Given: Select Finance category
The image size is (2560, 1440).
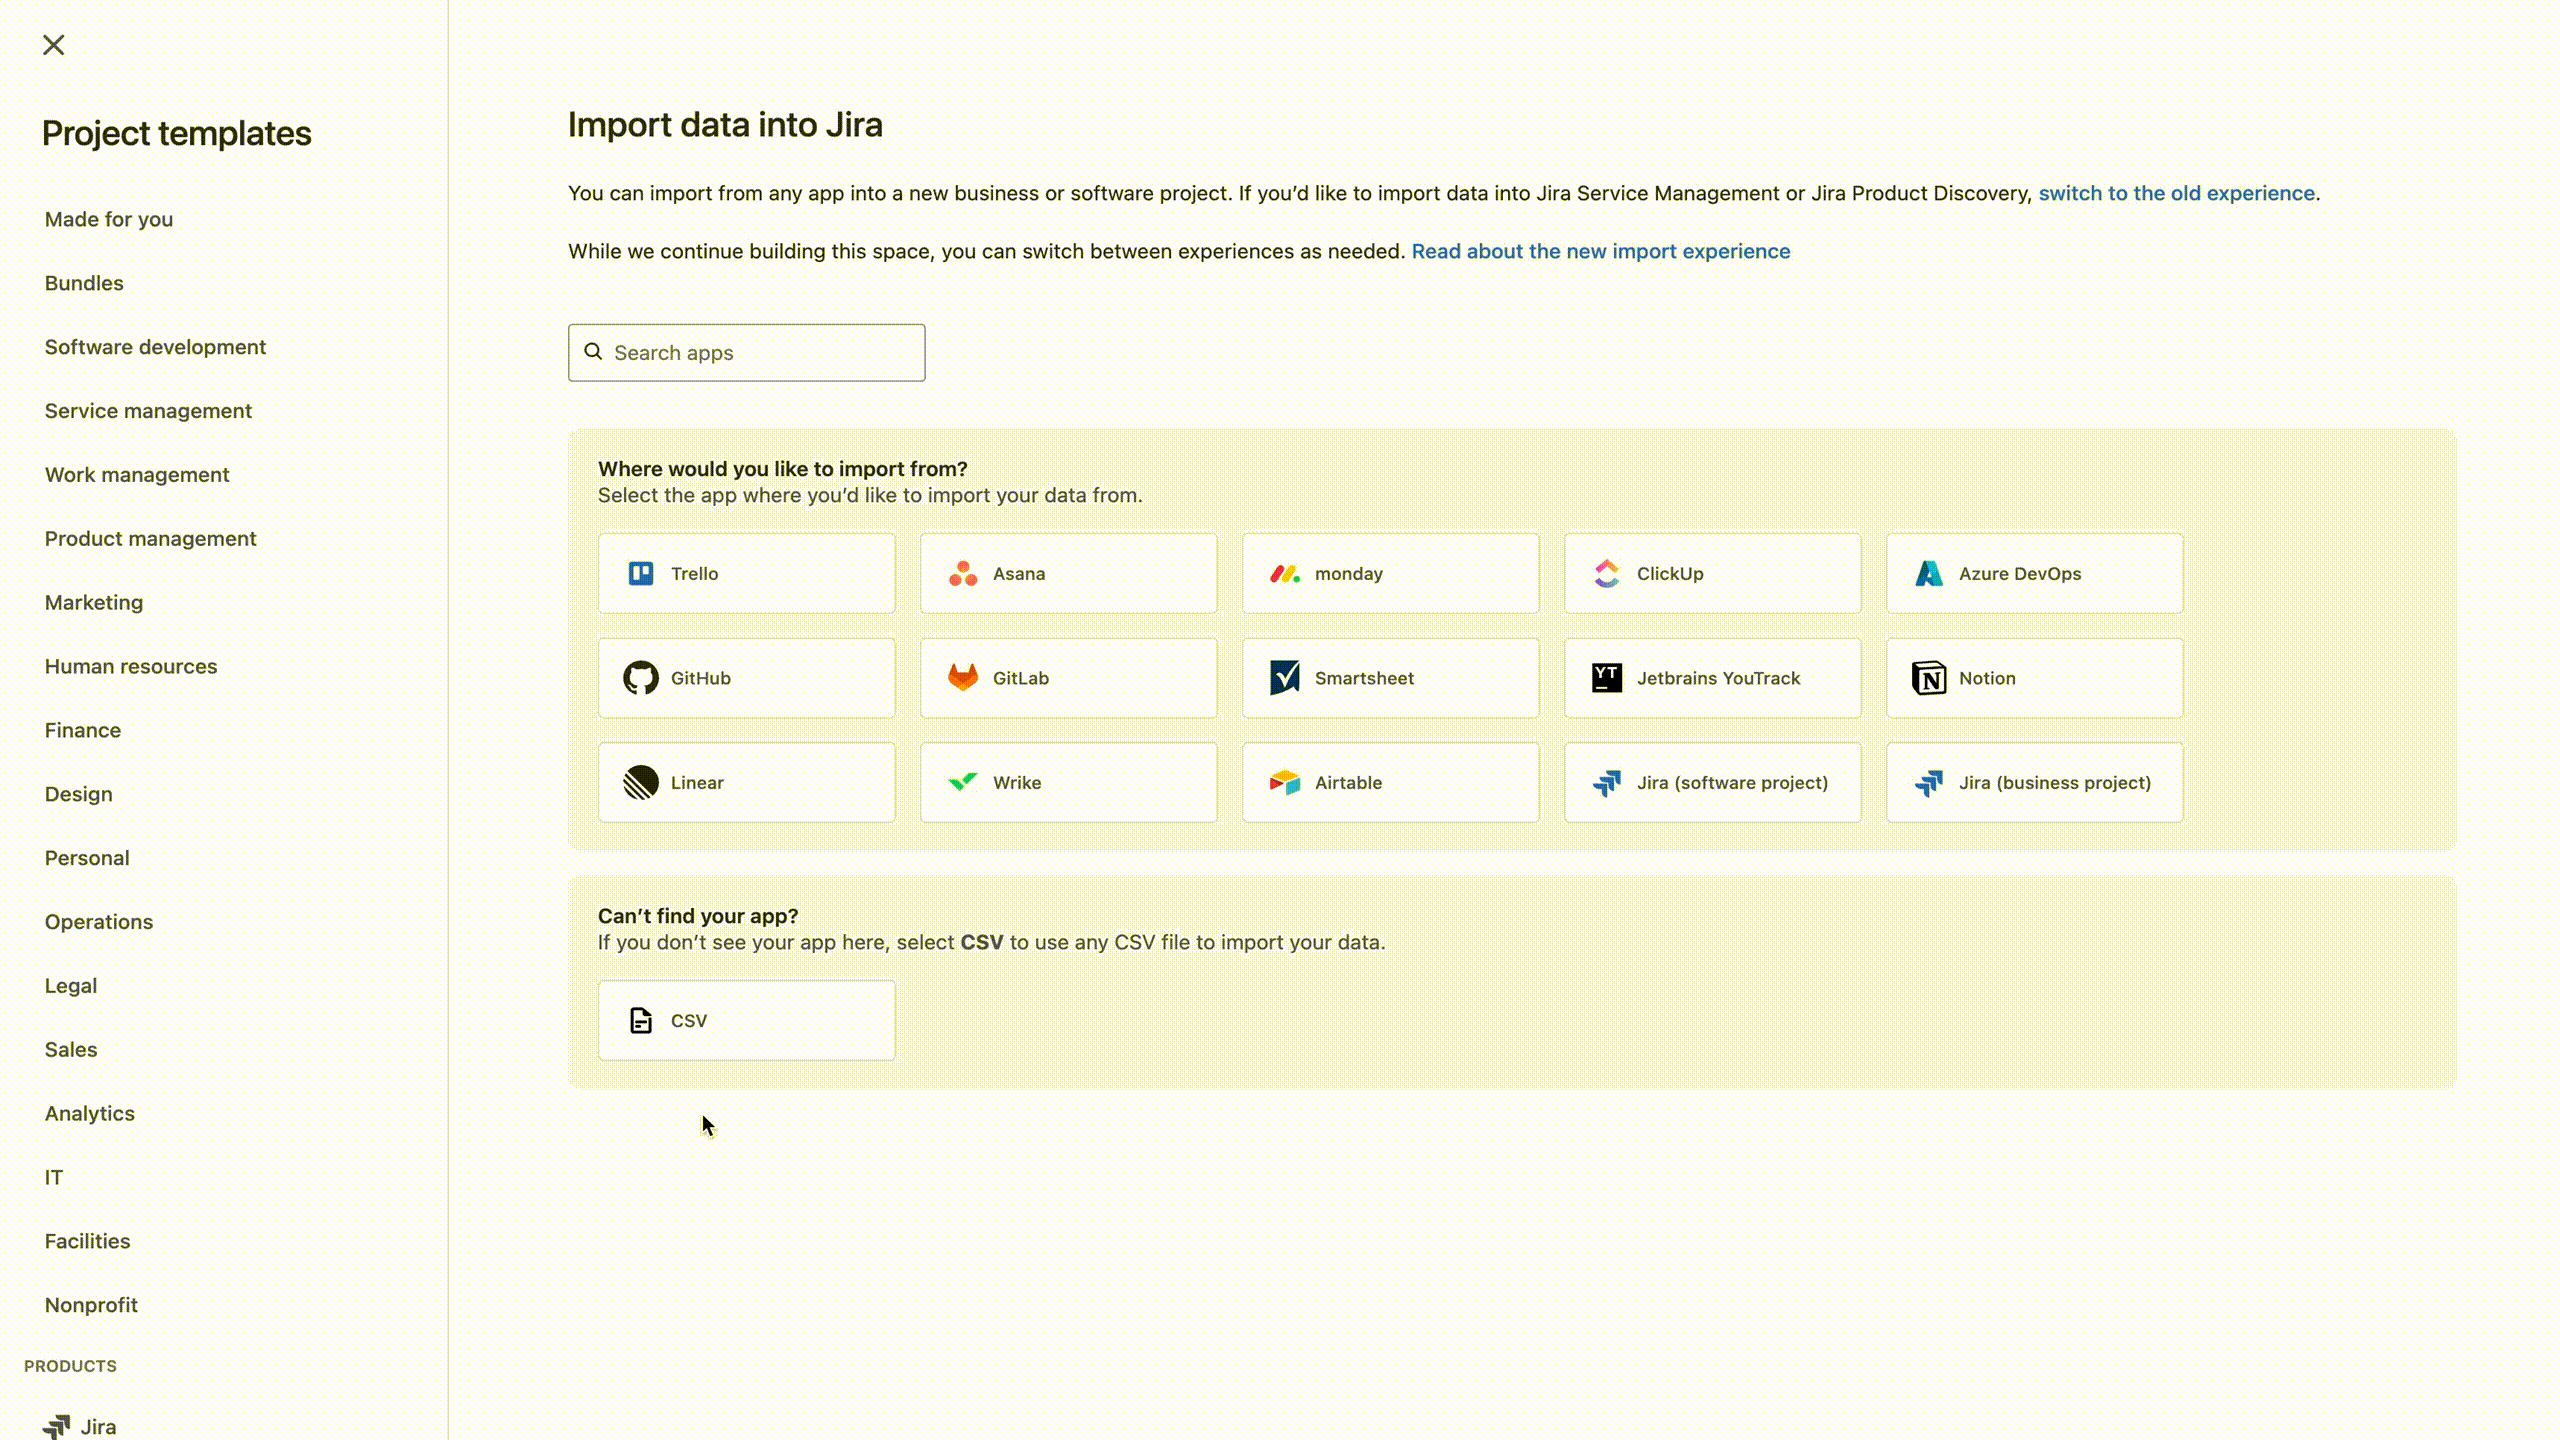Looking at the screenshot, I should point(83,730).
